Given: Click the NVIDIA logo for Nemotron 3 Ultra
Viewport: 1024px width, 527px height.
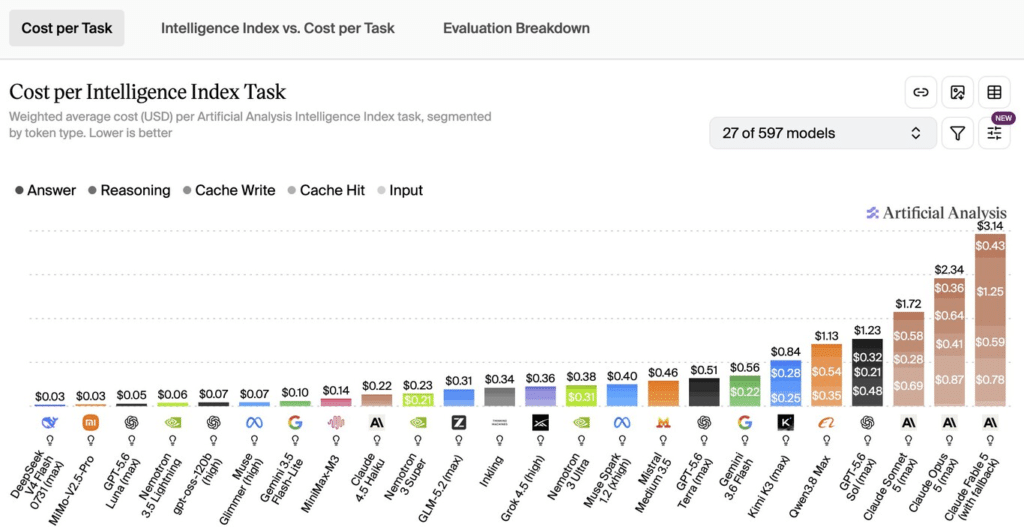Looking at the screenshot, I should [581, 423].
